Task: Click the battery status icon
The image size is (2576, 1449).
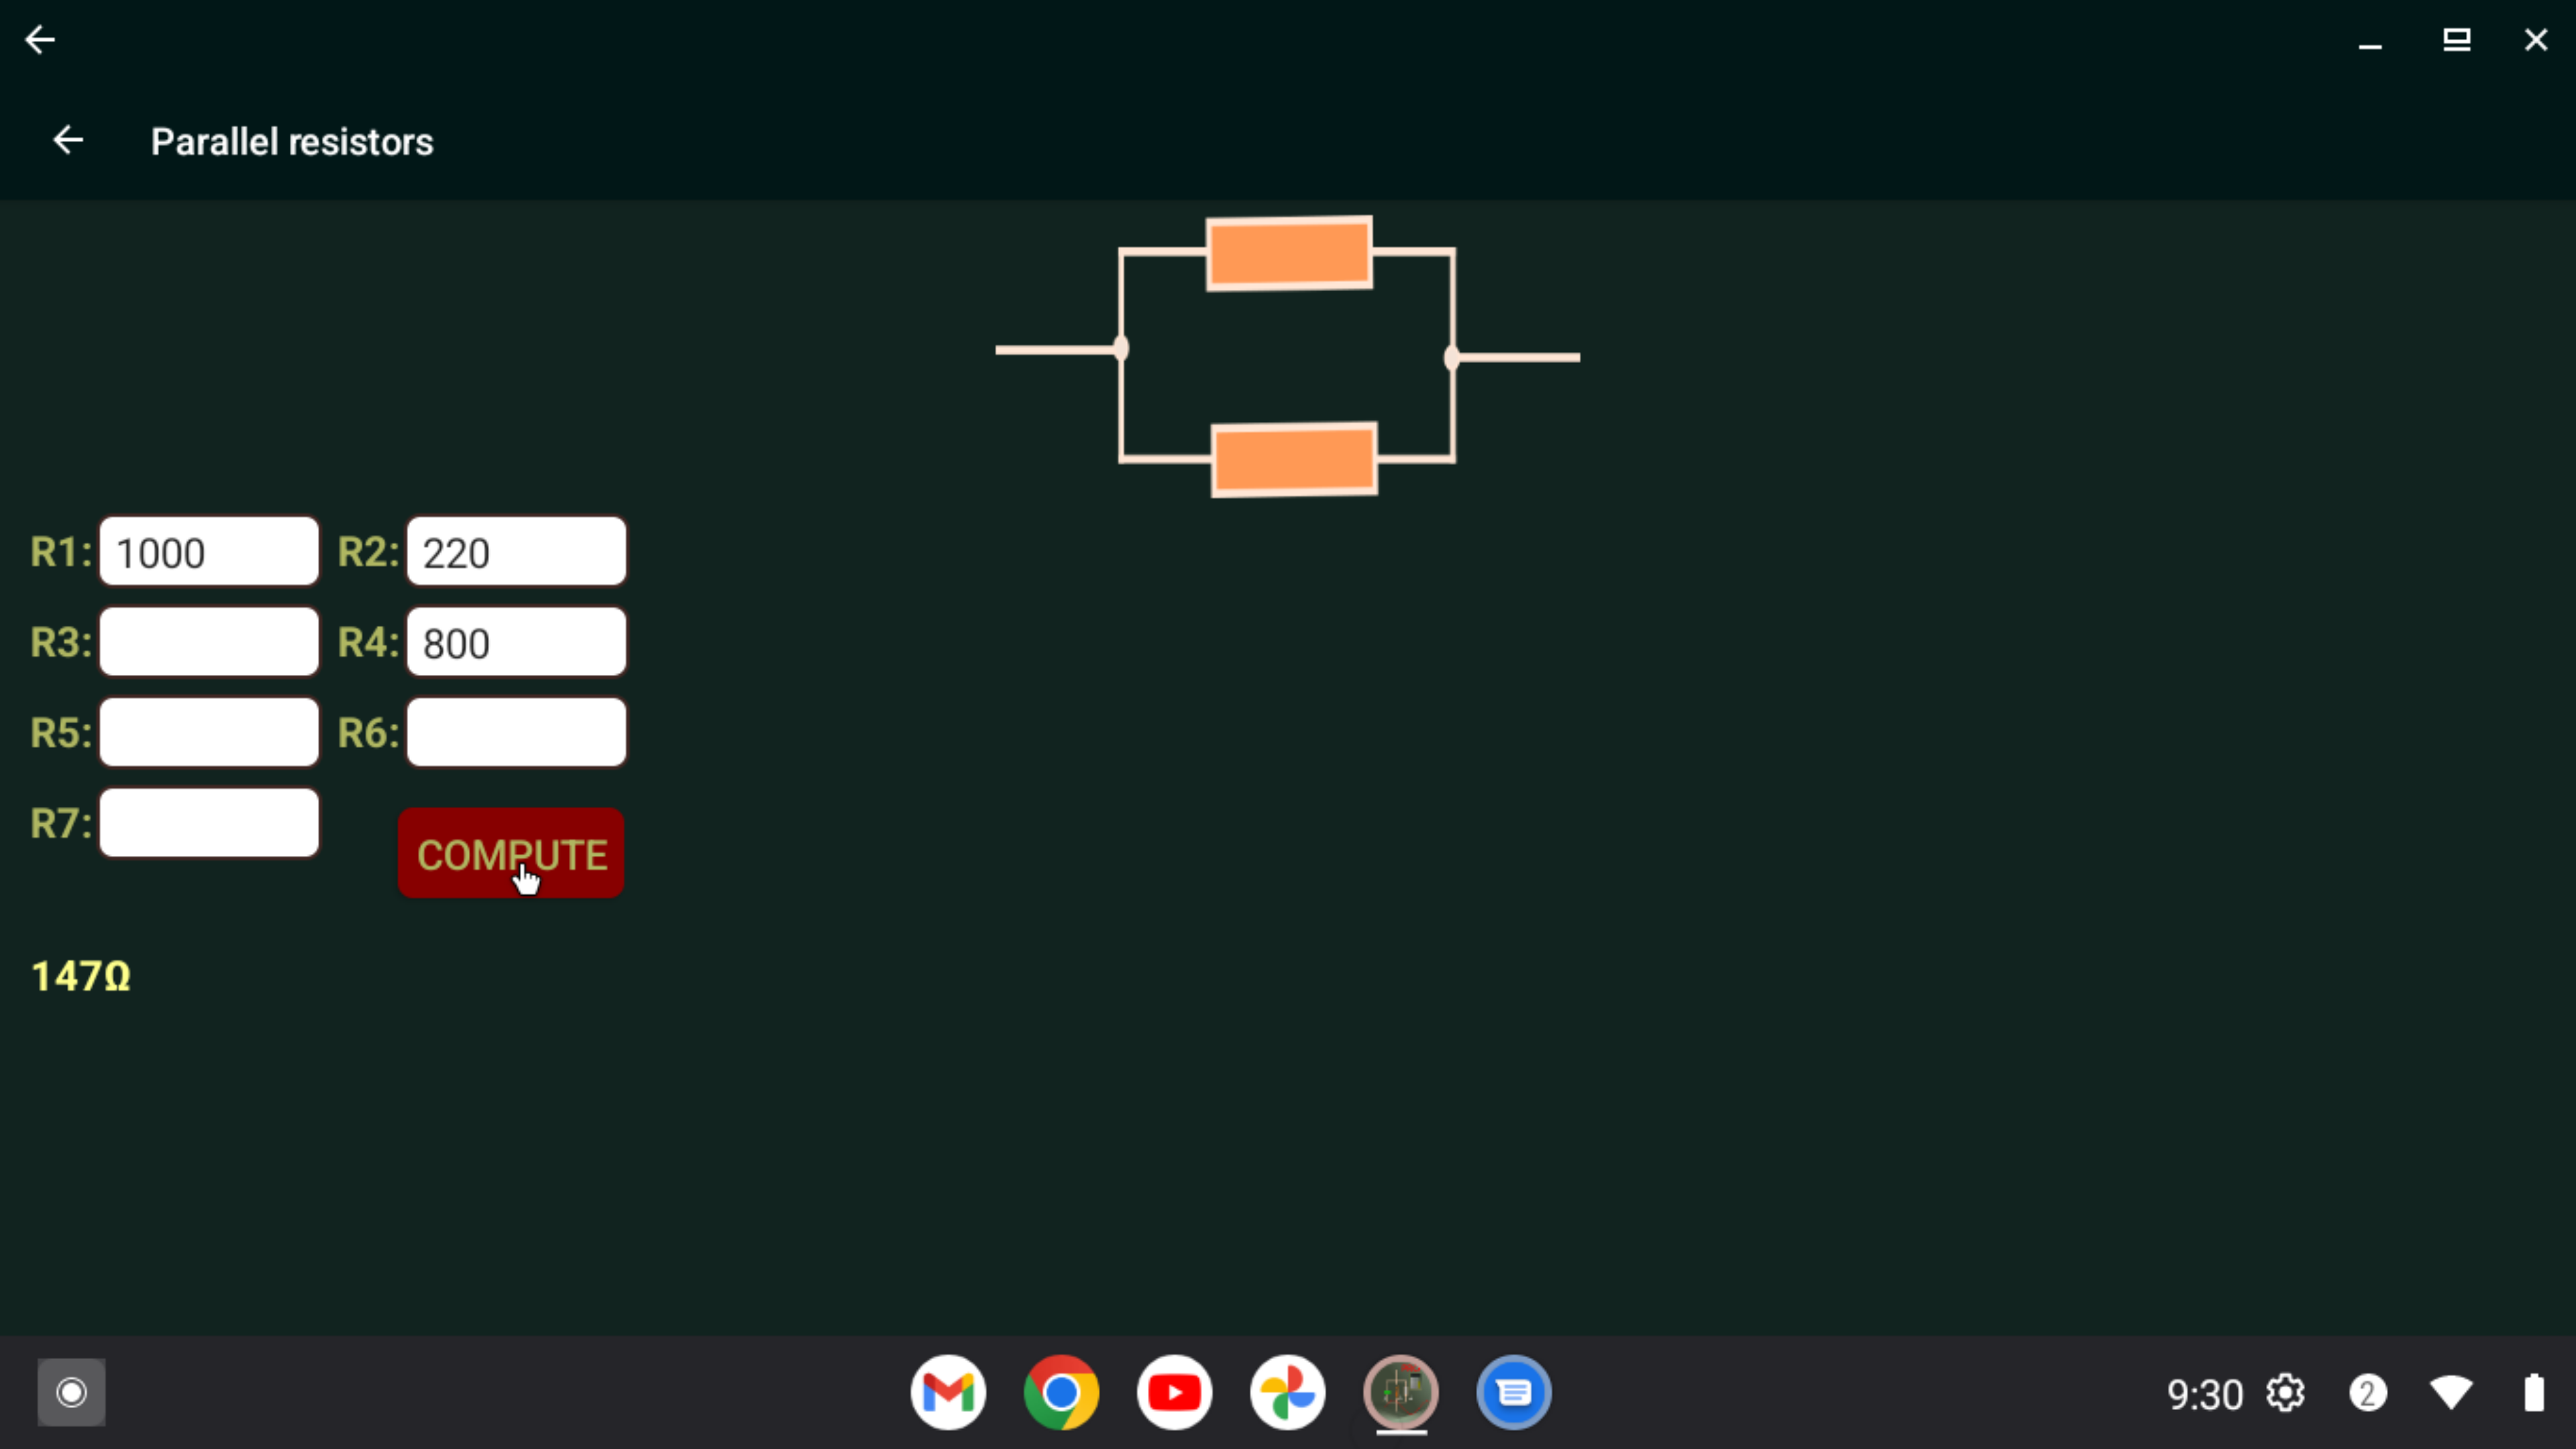Action: point(2533,1393)
